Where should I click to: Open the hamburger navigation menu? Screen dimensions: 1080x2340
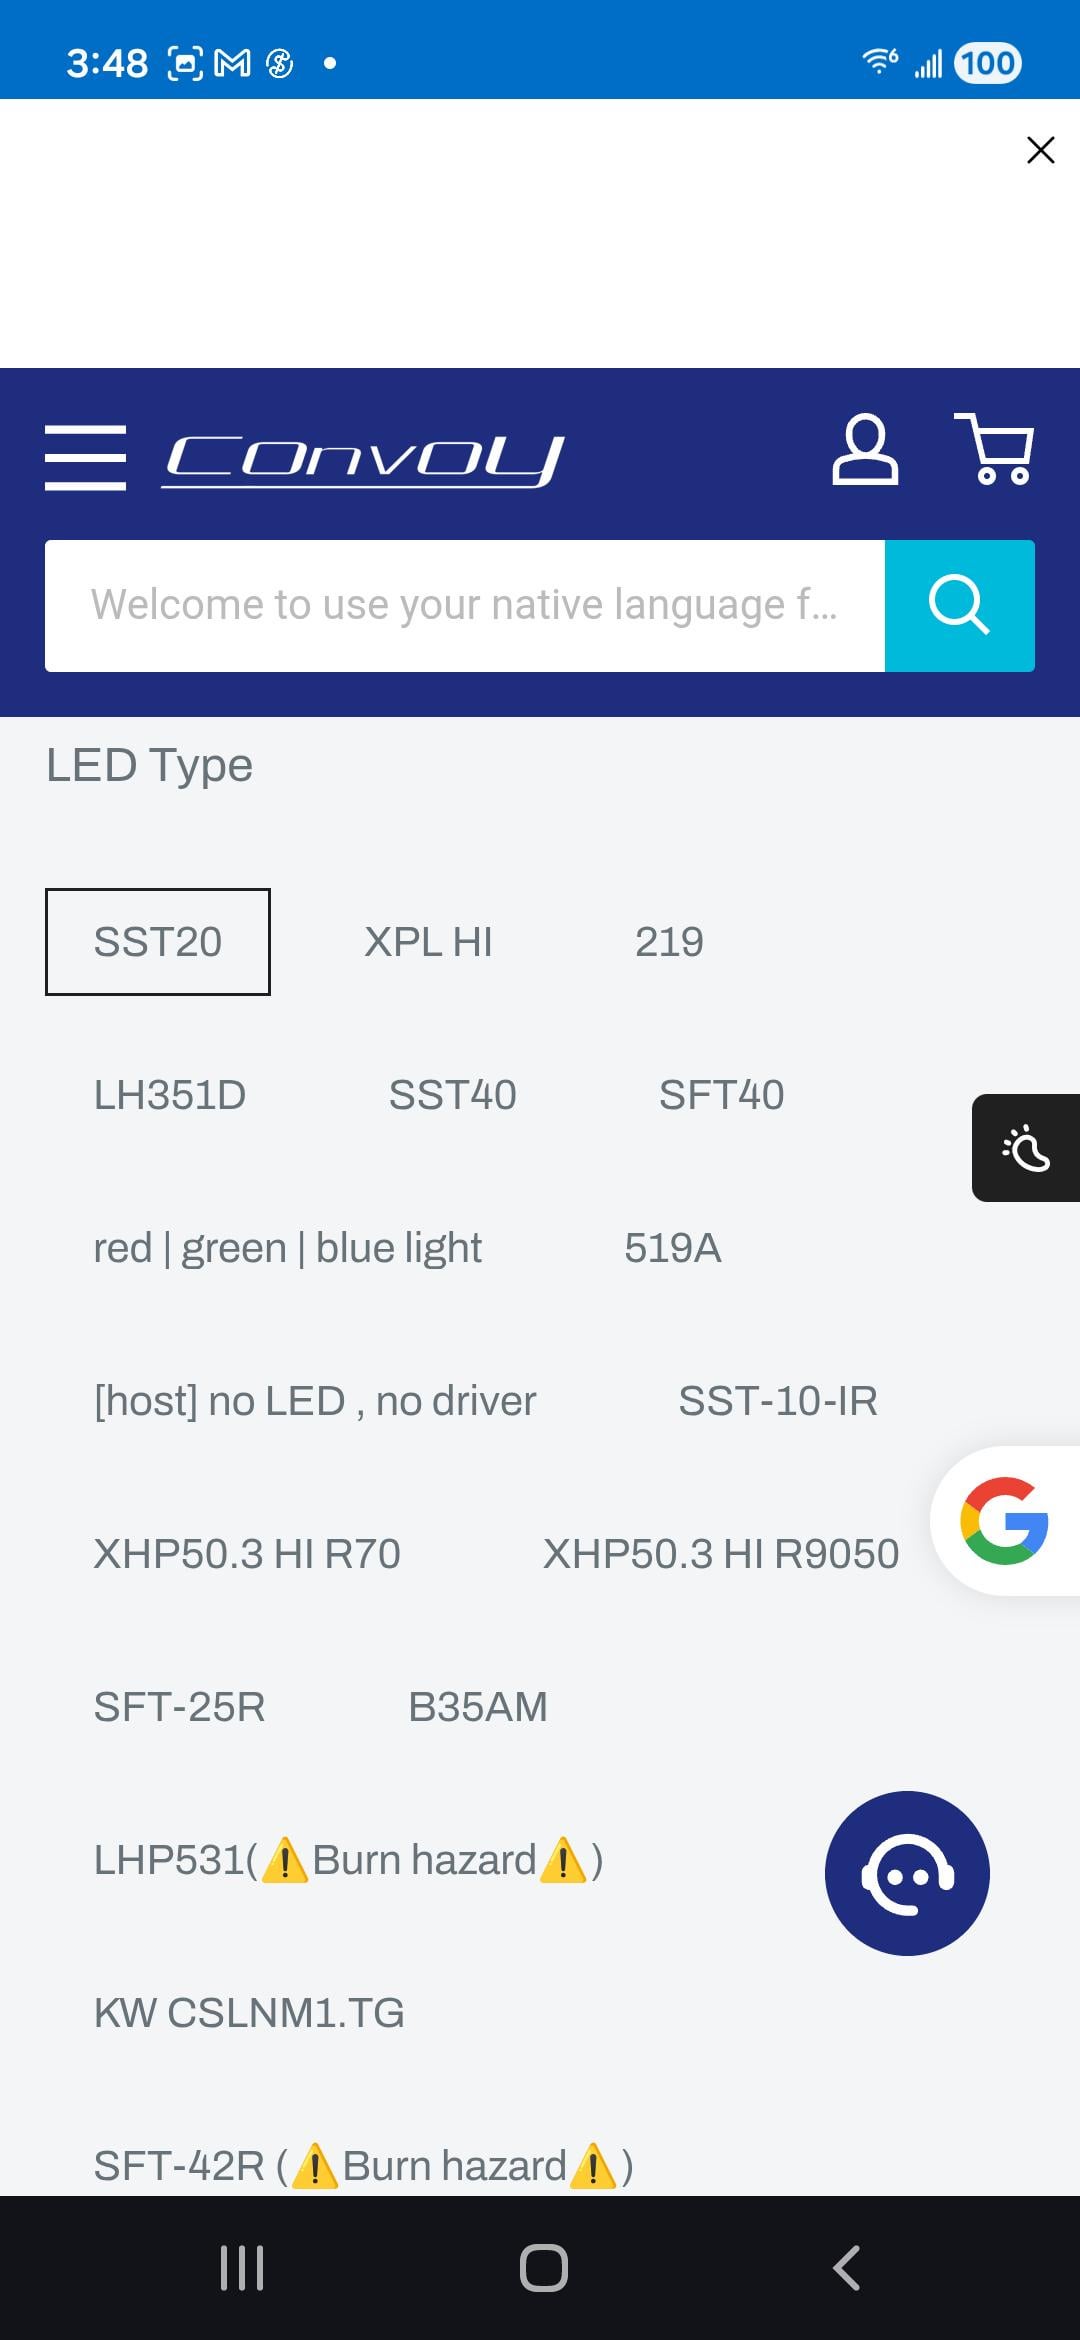click(x=86, y=458)
